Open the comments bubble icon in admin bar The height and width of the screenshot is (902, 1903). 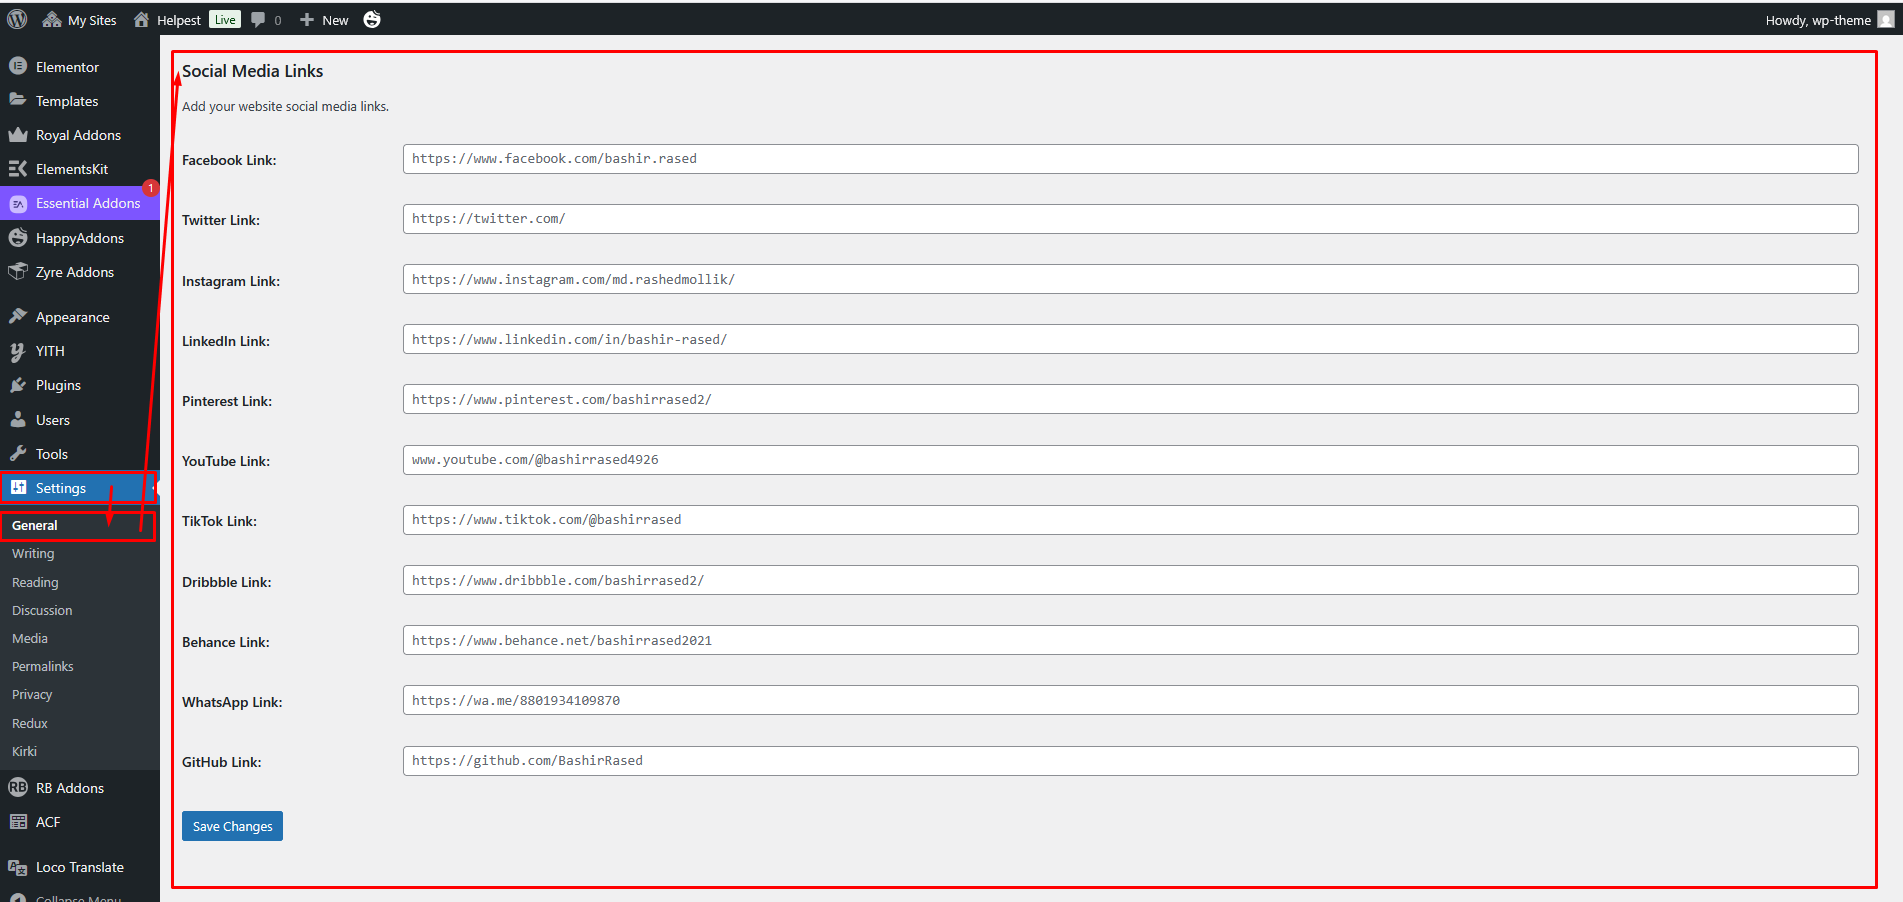tap(259, 20)
